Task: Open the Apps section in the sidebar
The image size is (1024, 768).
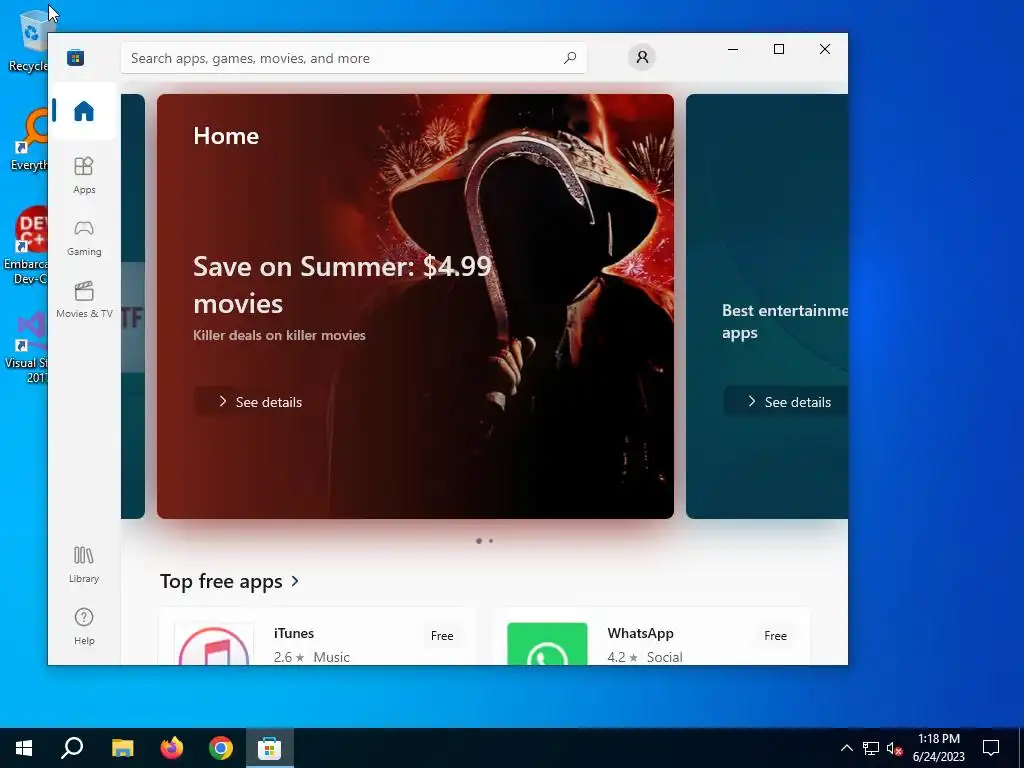Action: 84,176
